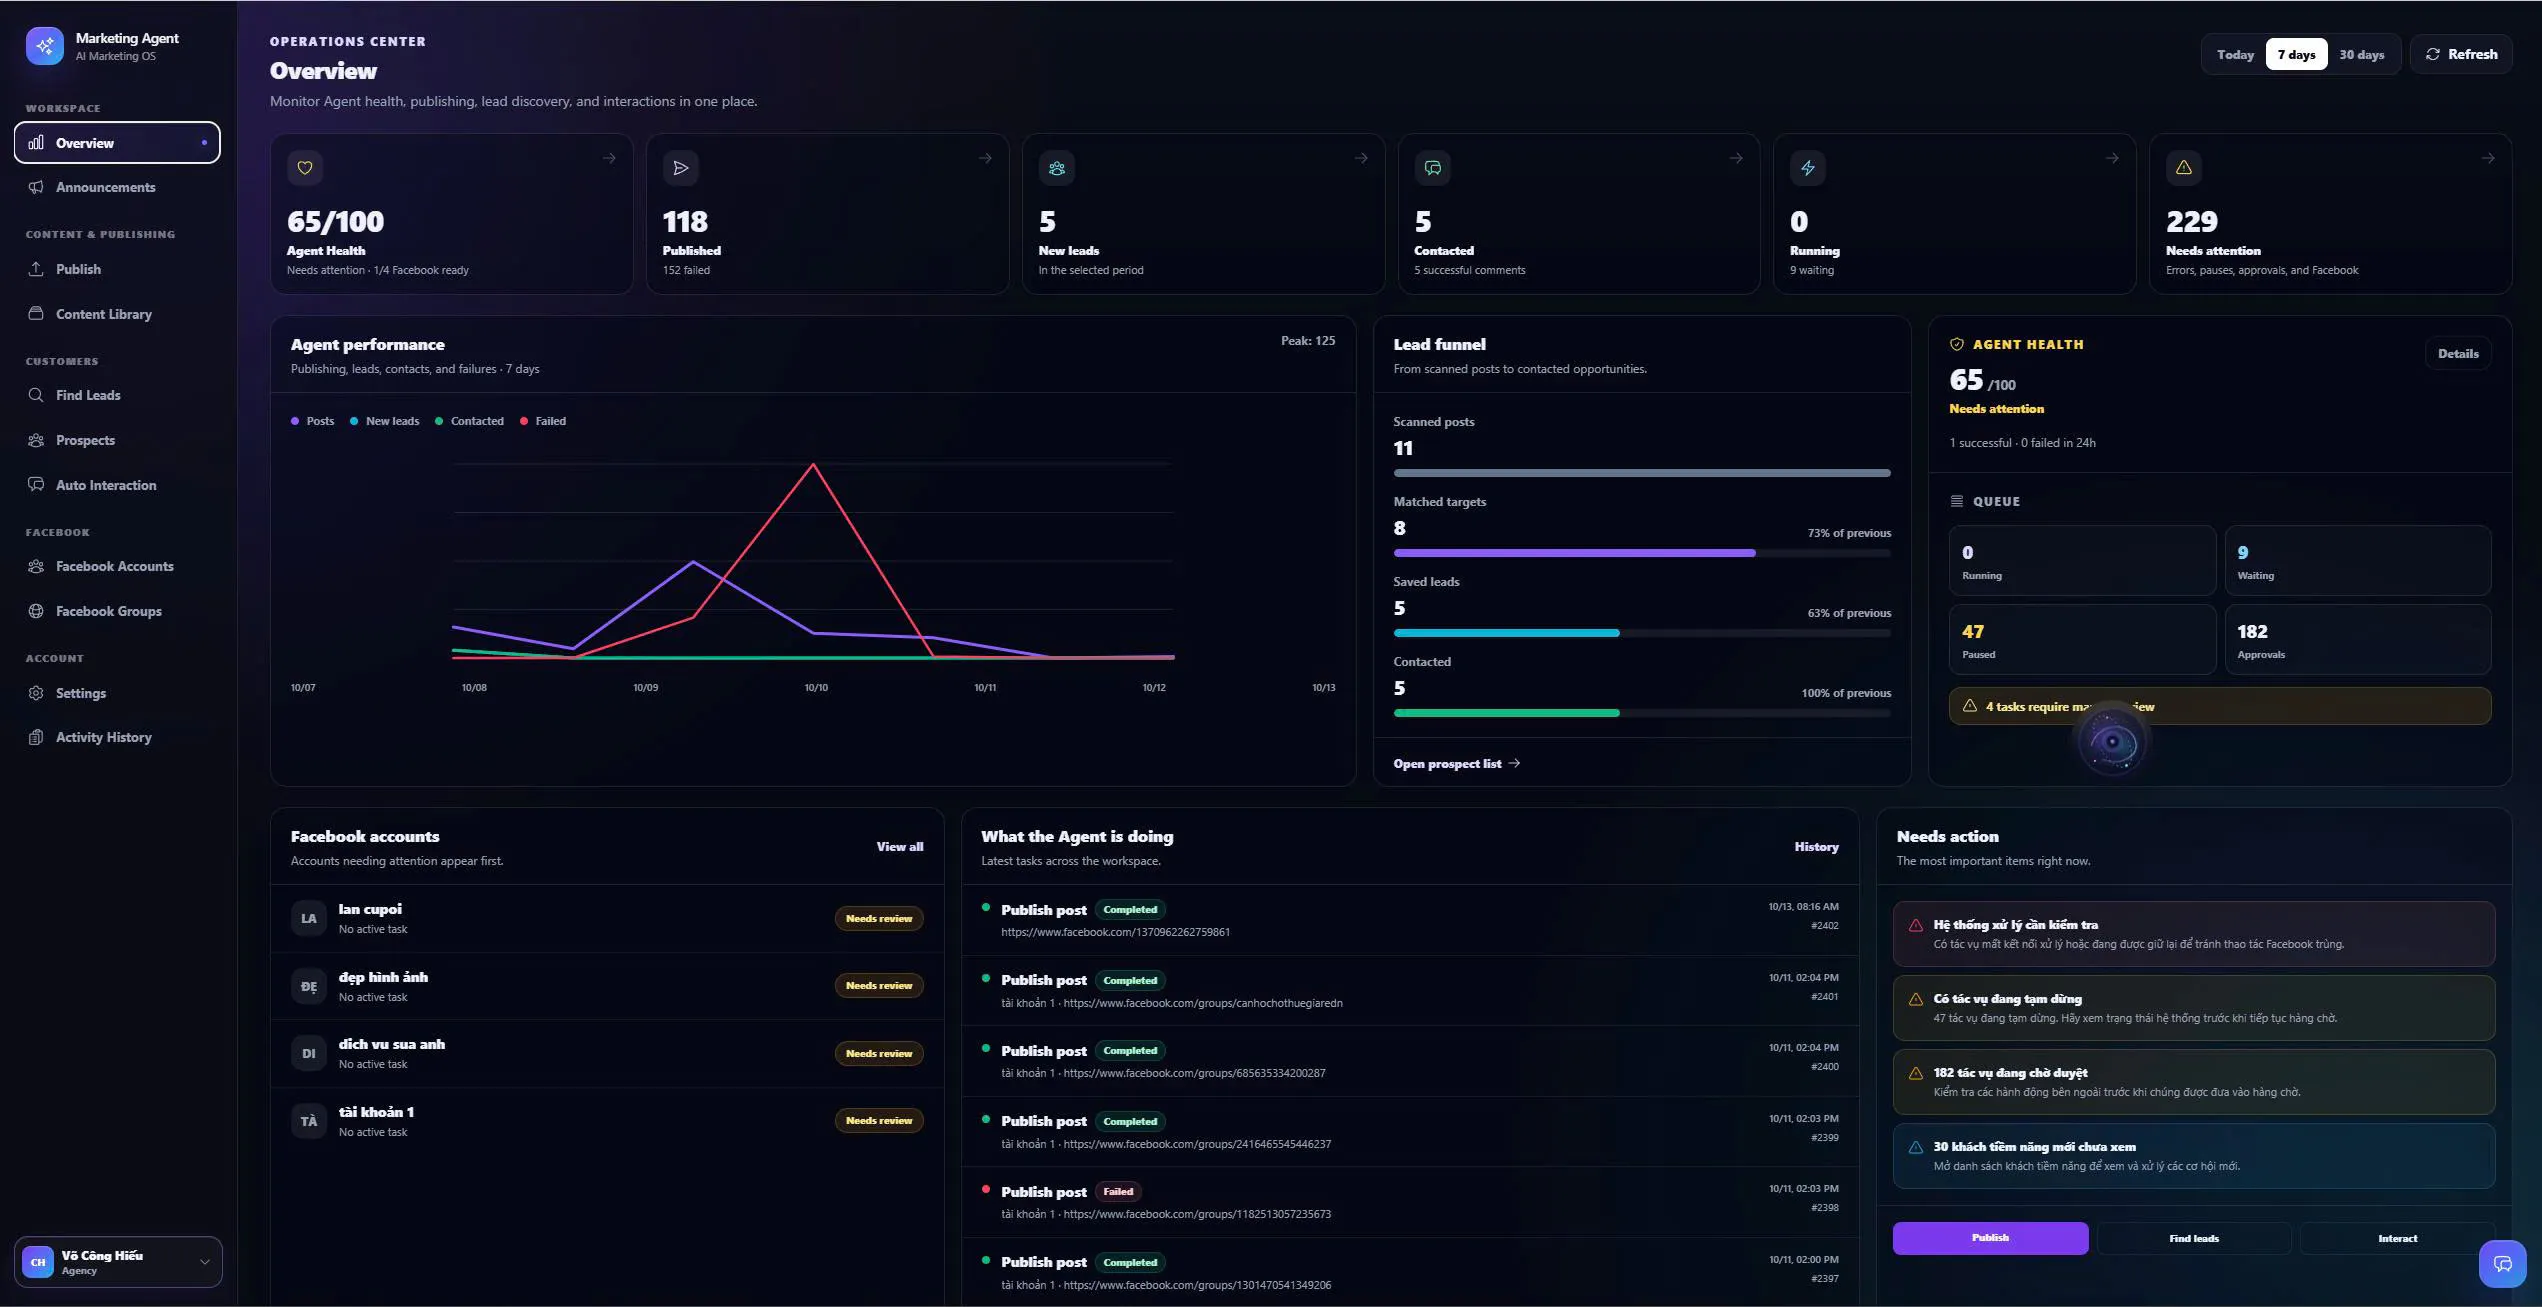Screen dimensions: 2542x1307
Task: Open the task History link
Action: 1816,846
